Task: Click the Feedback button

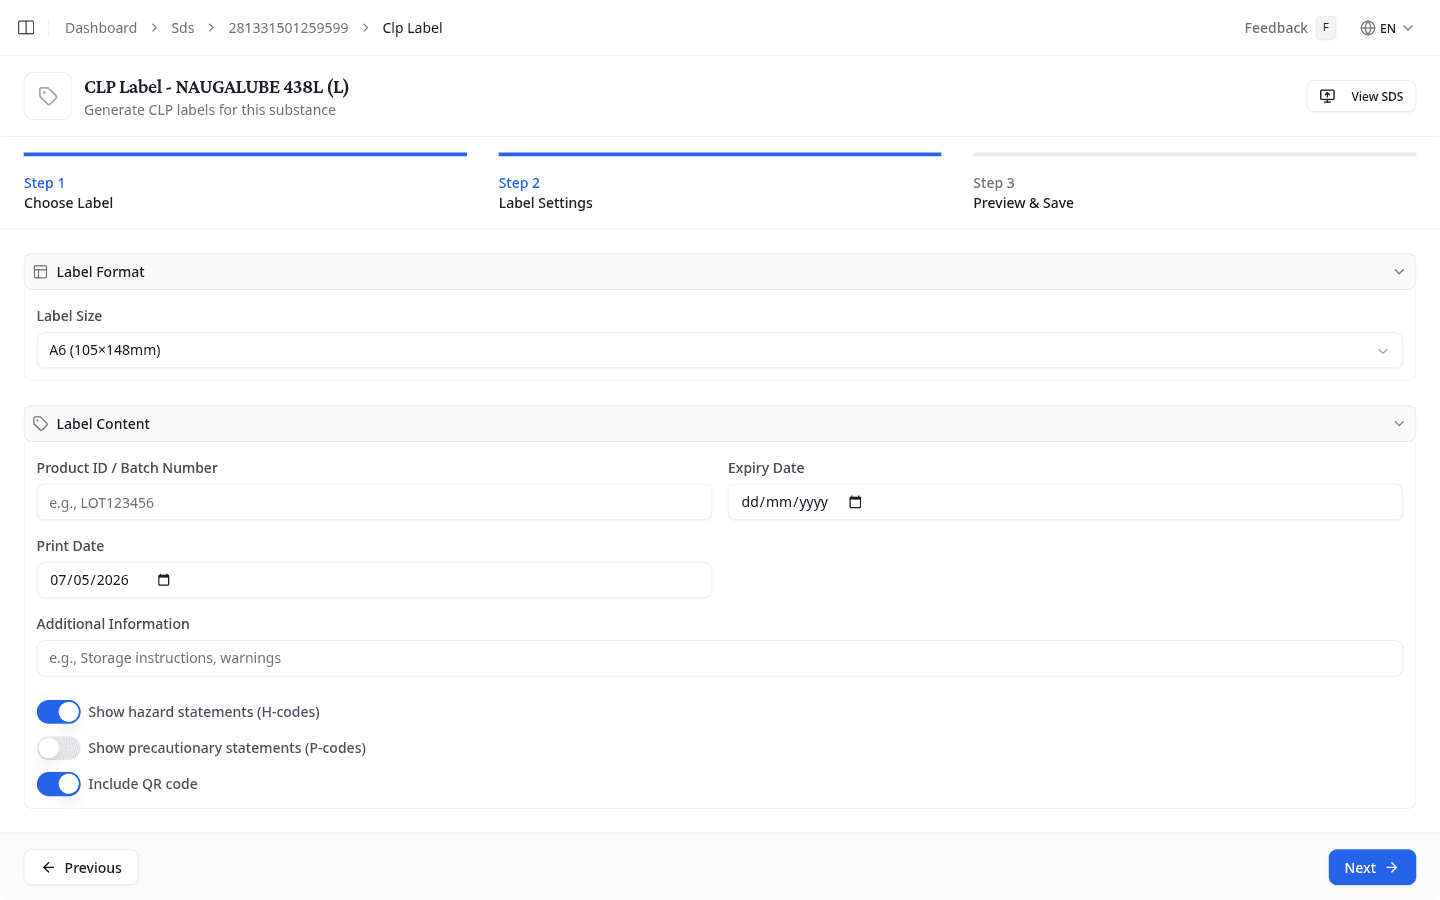Action: (x=1290, y=28)
